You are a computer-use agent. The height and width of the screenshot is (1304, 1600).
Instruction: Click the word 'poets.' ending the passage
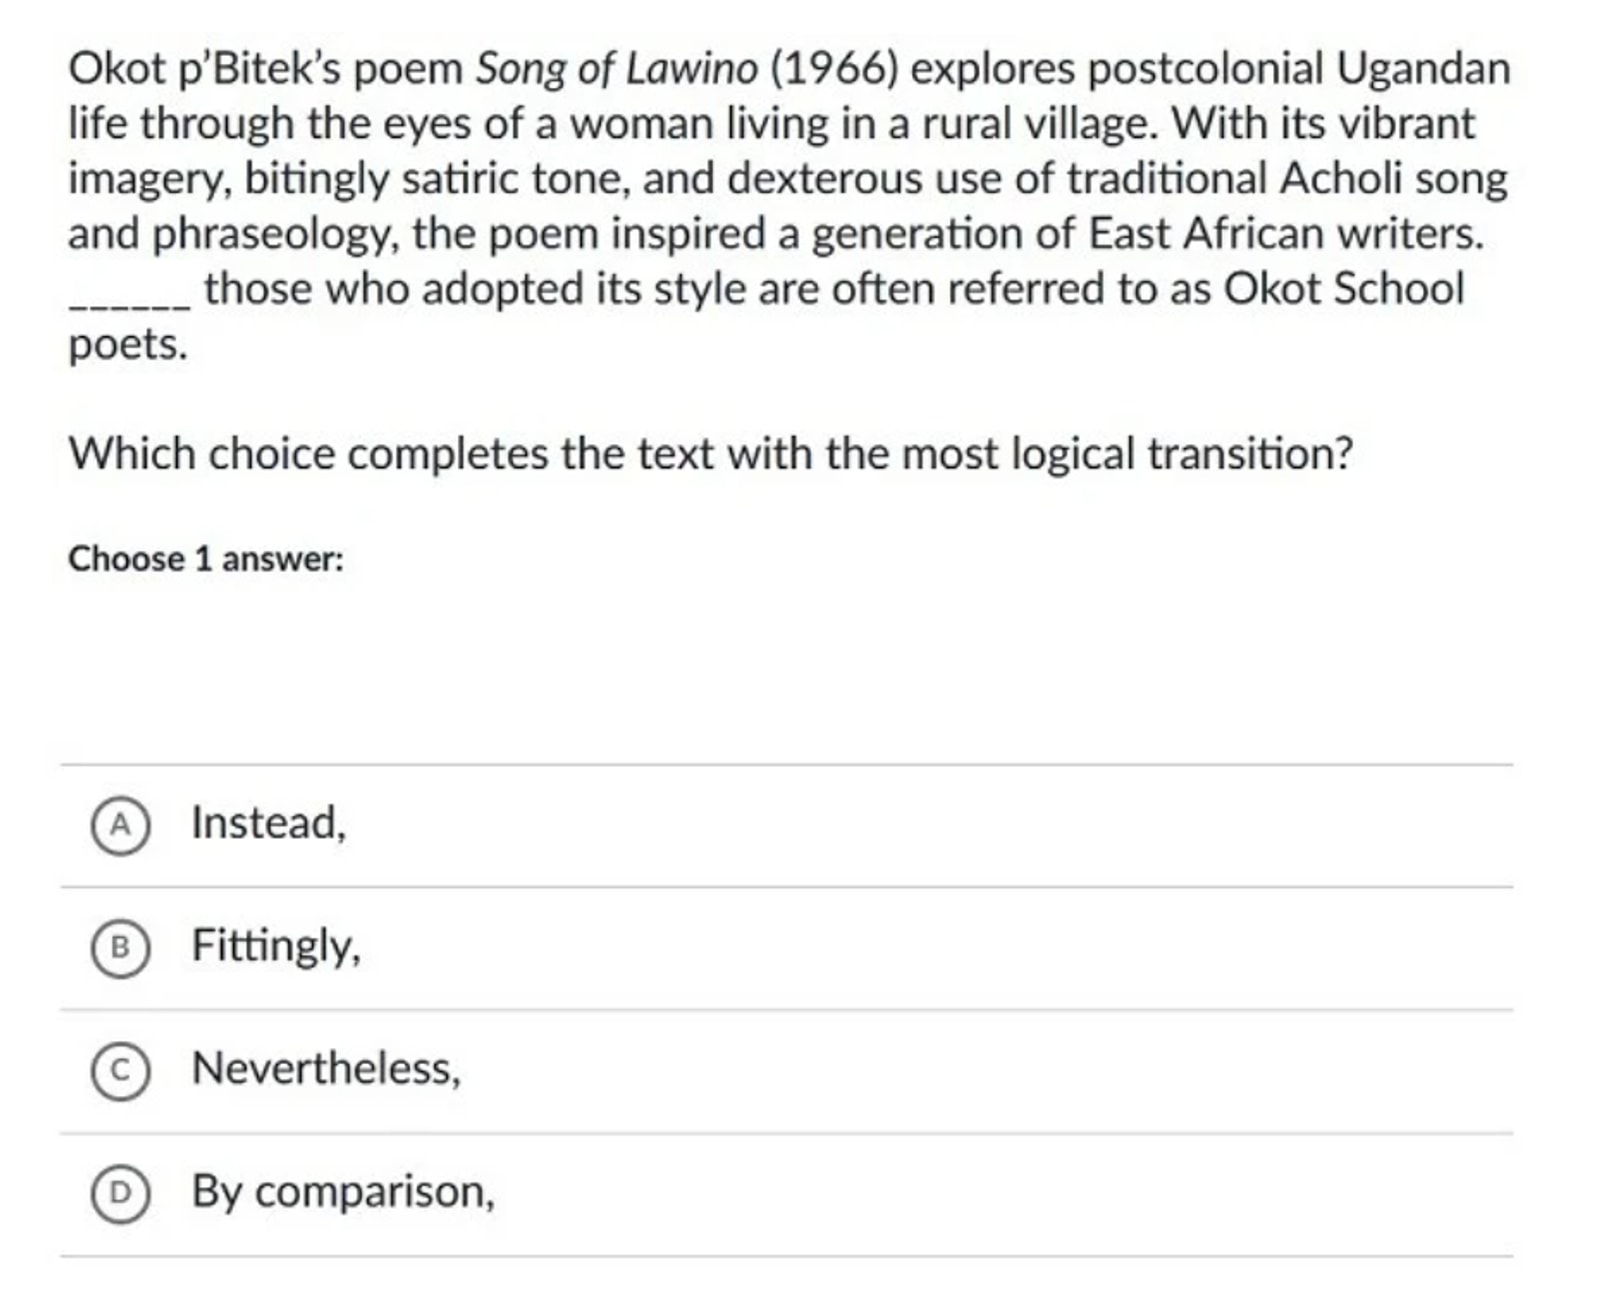[128, 346]
